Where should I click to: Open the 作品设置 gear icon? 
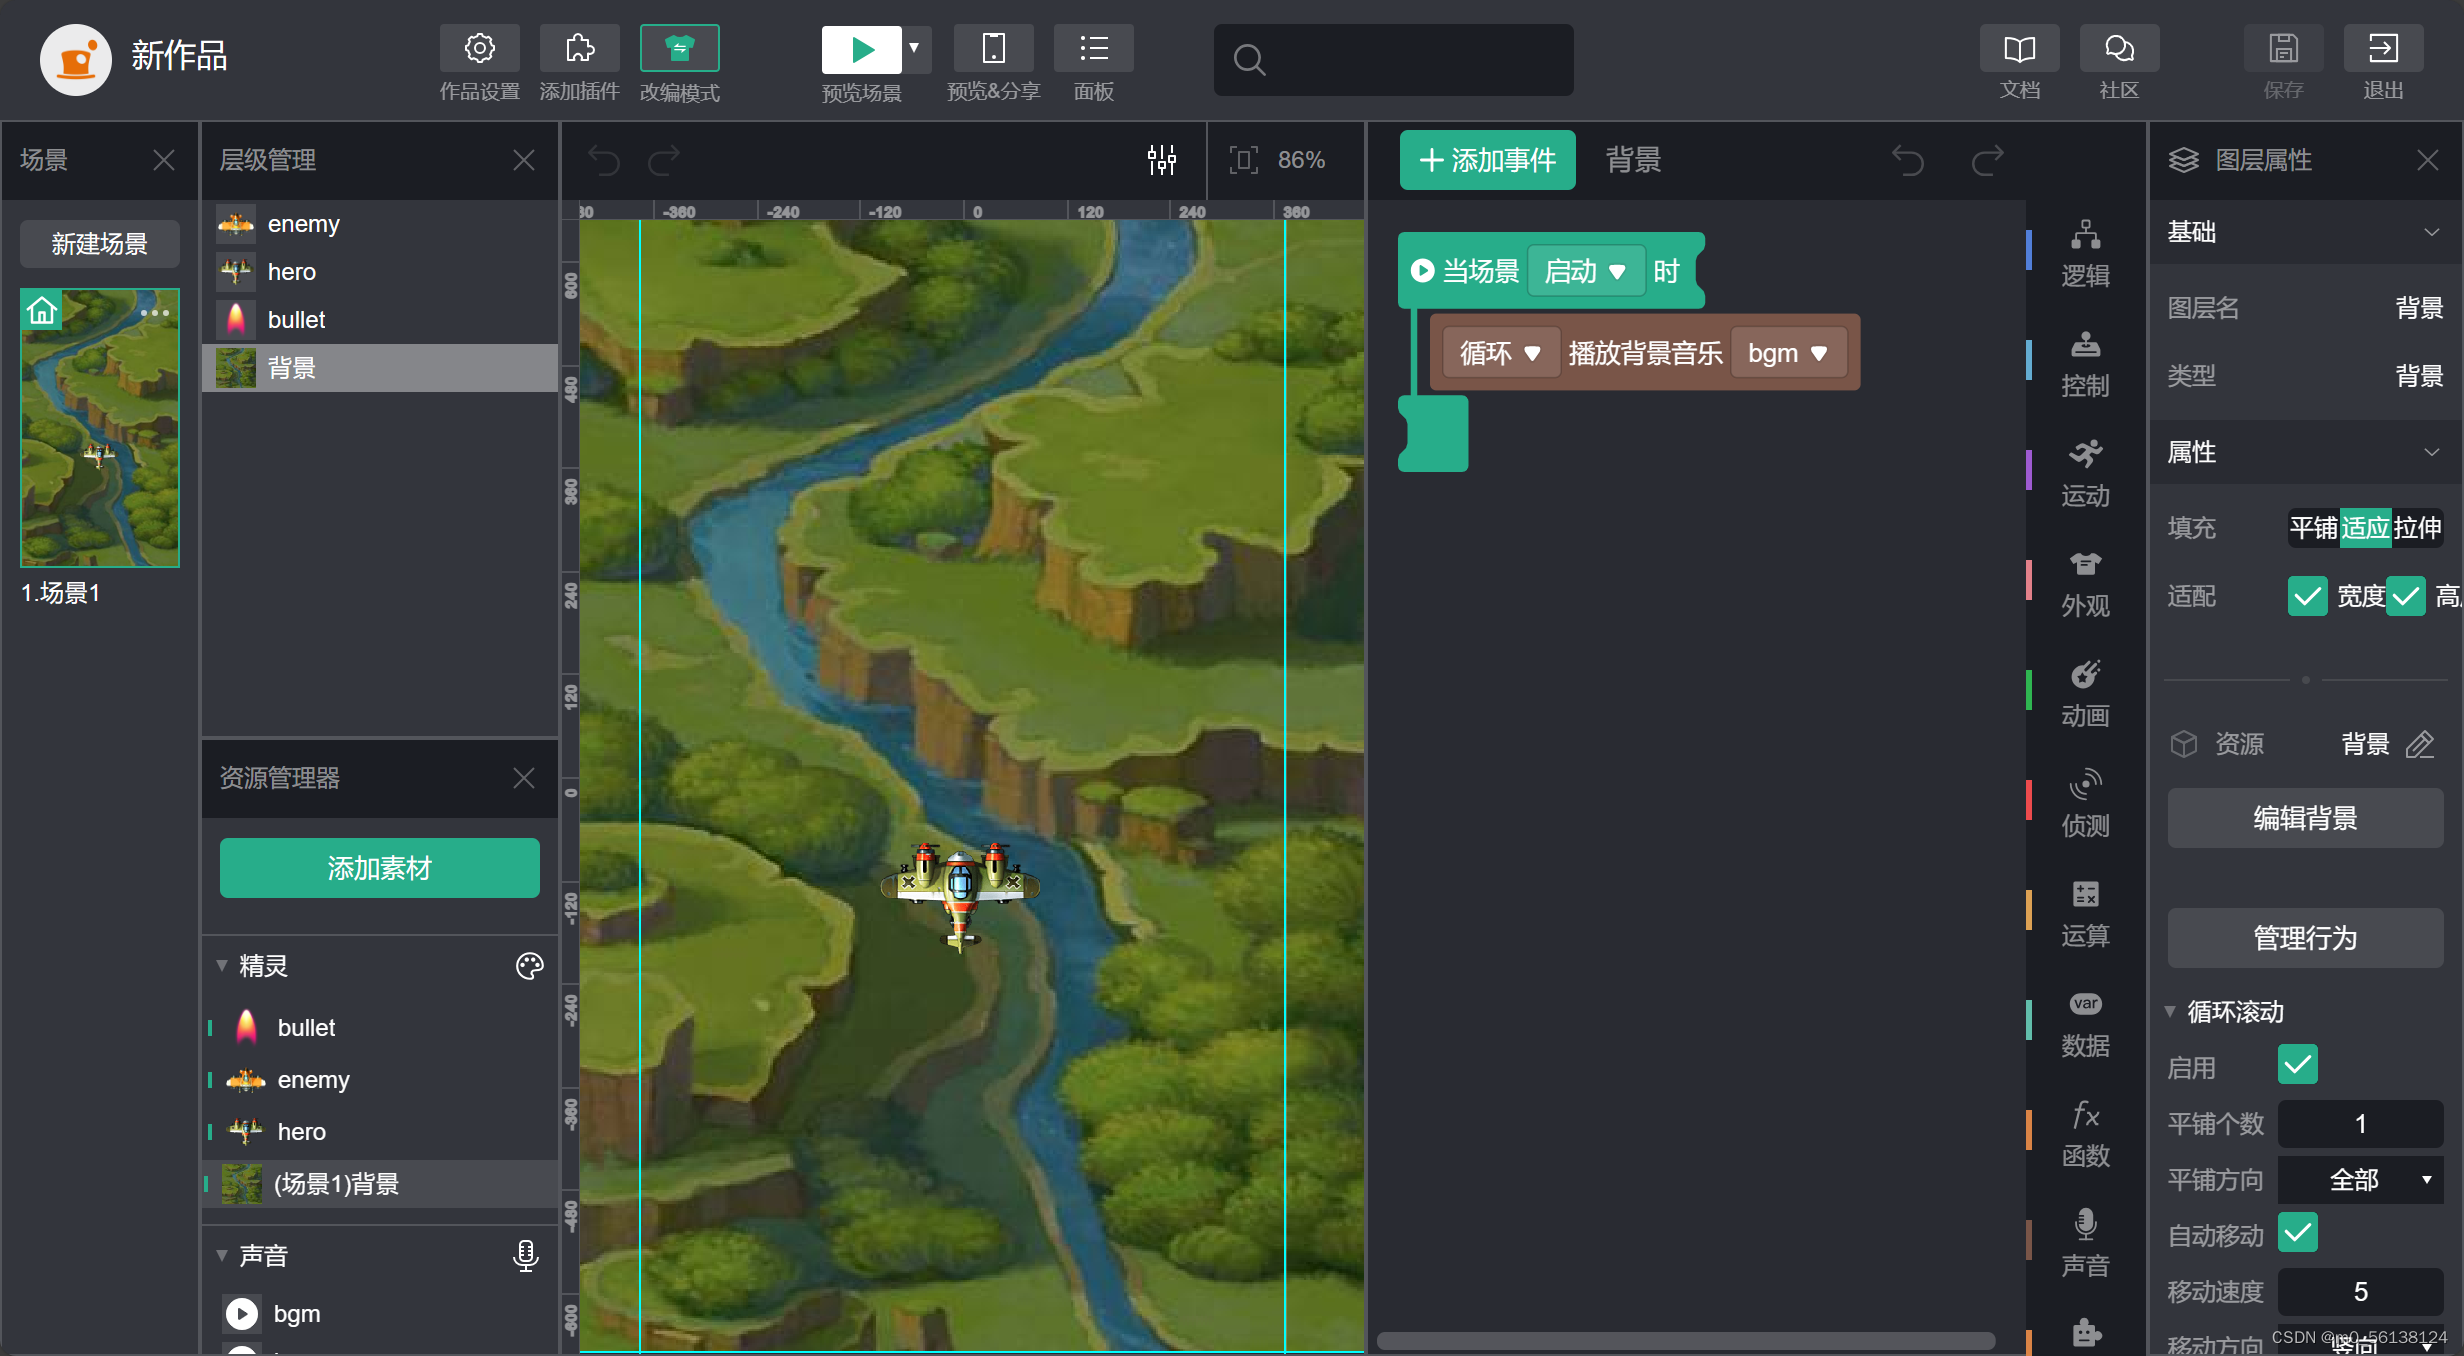point(479,48)
